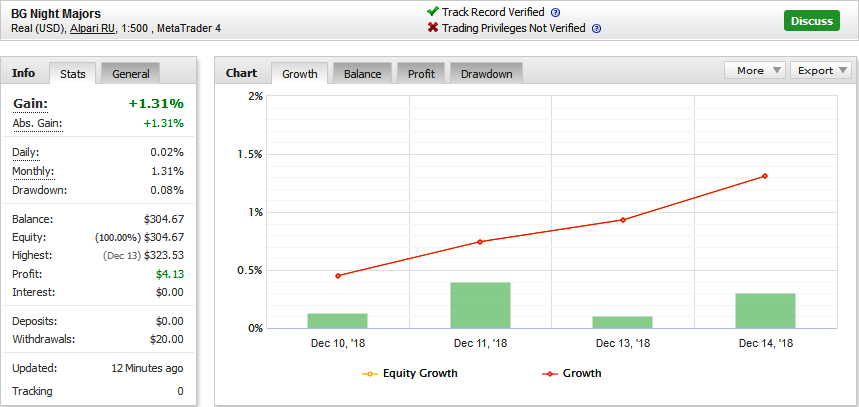Select the Profit chart tab
859x407 pixels.
pyautogui.click(x=421, y=73)
